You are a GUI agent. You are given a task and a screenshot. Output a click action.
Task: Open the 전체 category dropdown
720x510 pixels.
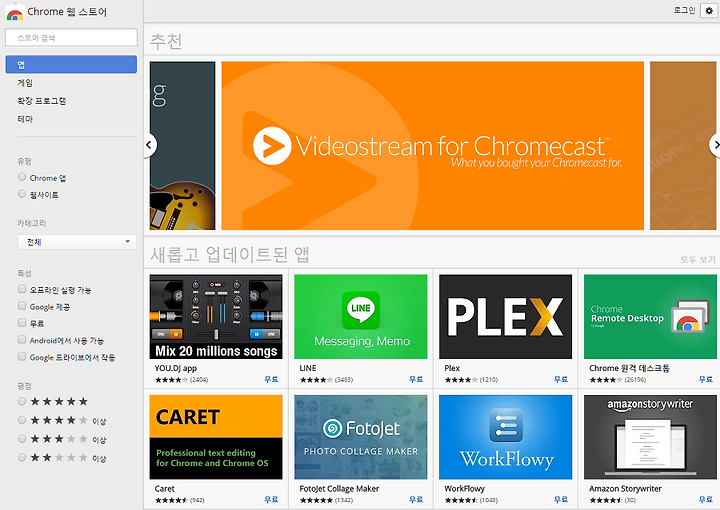77,242
